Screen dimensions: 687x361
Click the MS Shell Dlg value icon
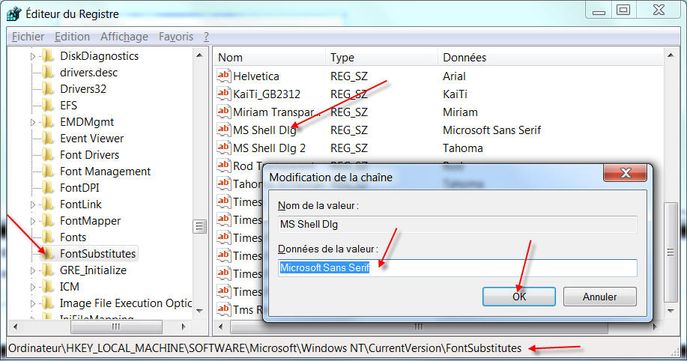coord(223,130)
